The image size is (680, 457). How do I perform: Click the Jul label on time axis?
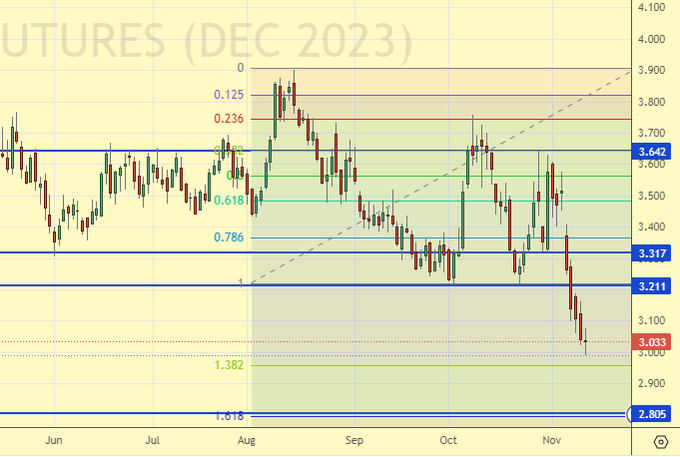point(152,440)
